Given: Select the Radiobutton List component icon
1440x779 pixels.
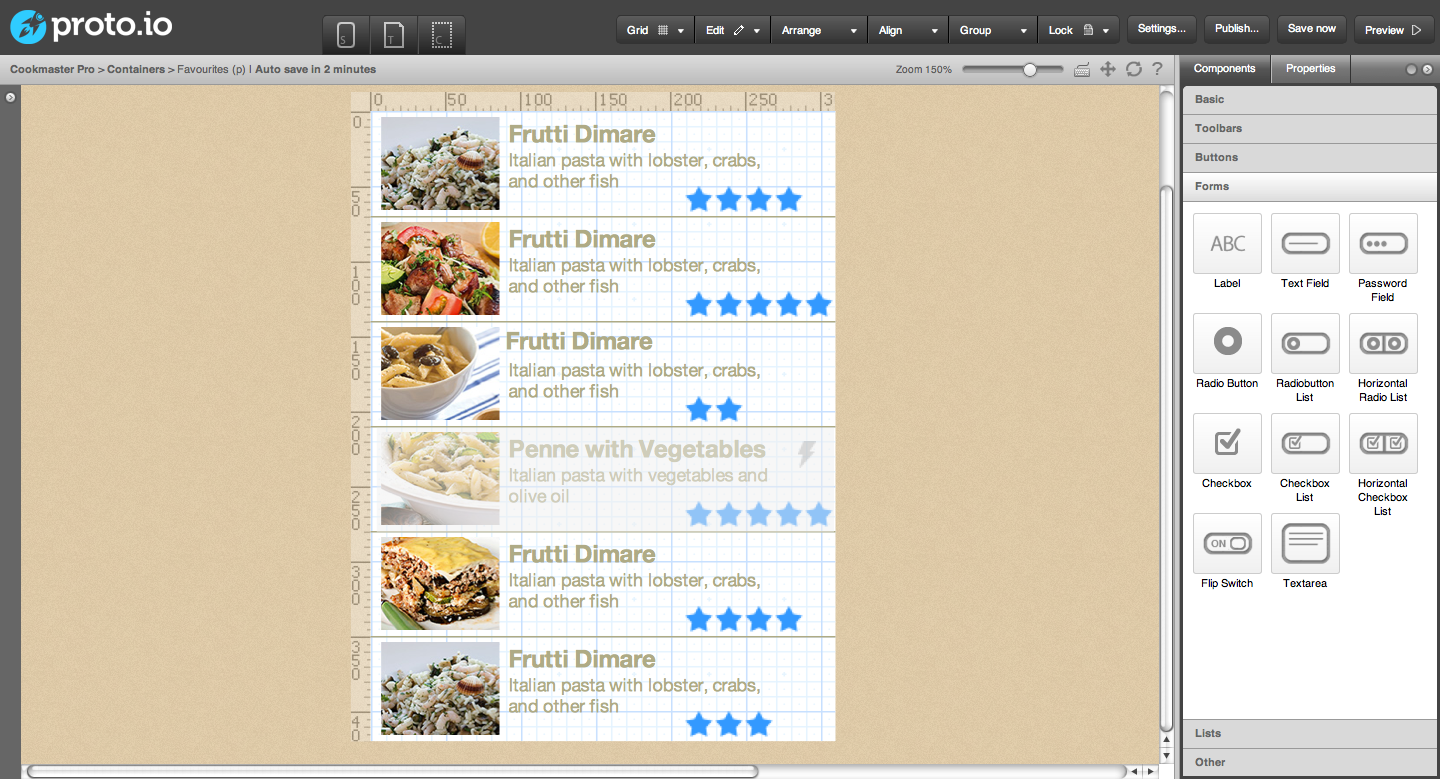Looking at the screenshot, I should [x=1305, y=343].
